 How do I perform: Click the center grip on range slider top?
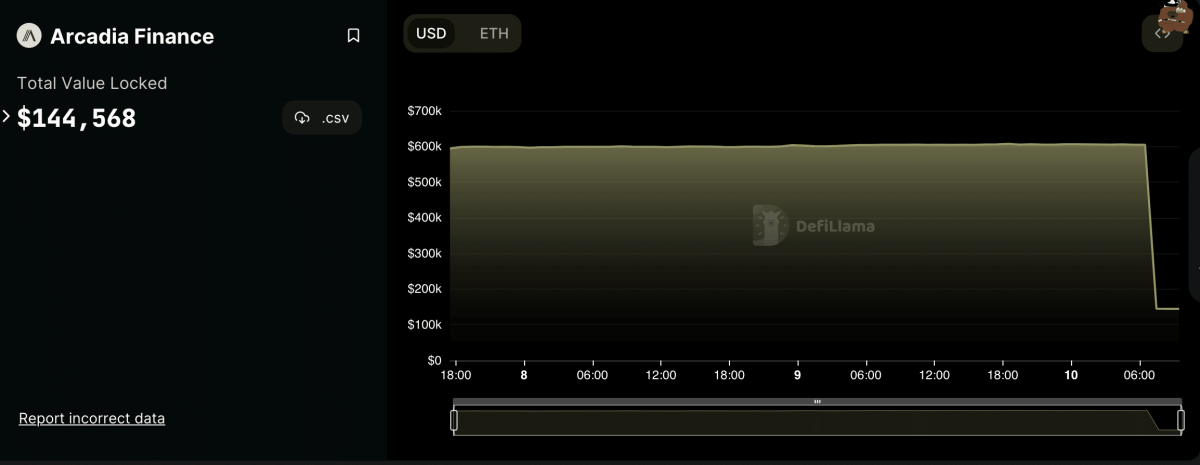[x=817, y=402]
